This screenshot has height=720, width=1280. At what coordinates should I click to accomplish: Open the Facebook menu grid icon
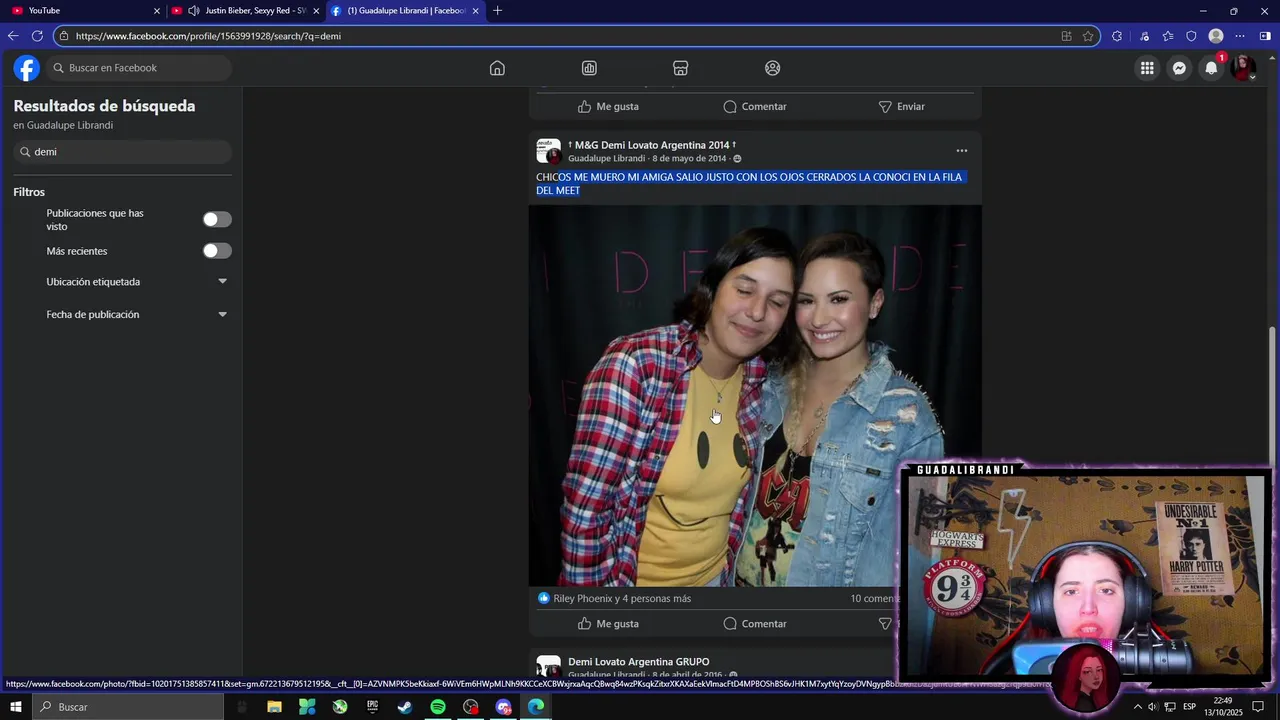pos(1147,68)
